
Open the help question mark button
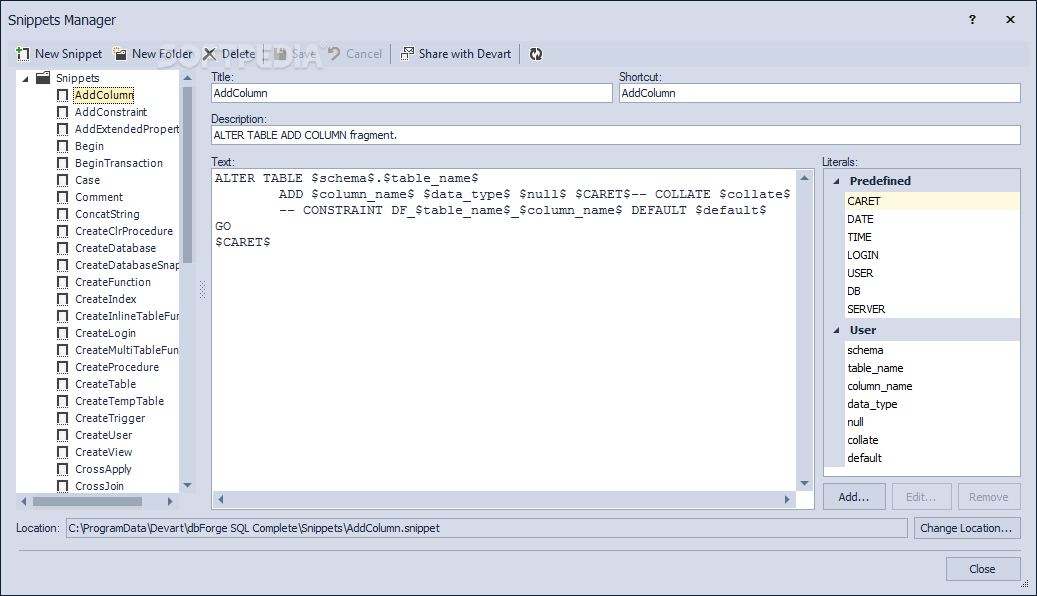[972, 20]
